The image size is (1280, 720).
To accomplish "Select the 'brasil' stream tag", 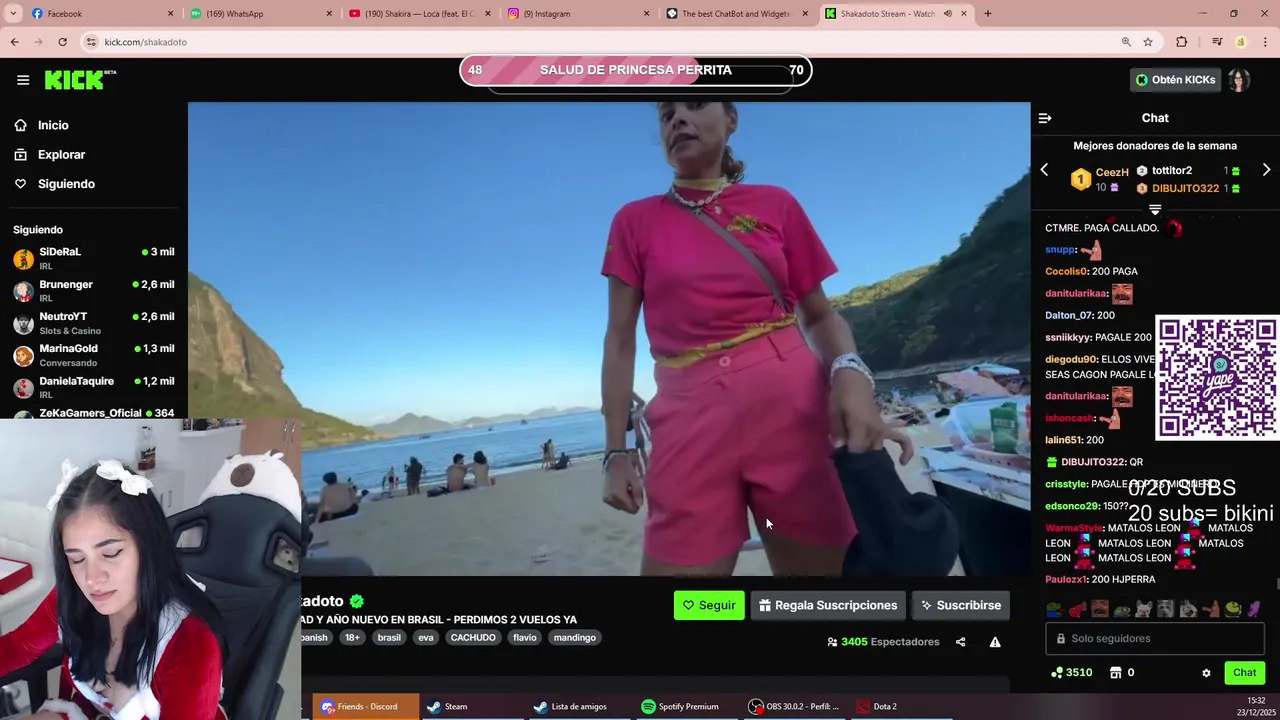I will coord(389,638).
